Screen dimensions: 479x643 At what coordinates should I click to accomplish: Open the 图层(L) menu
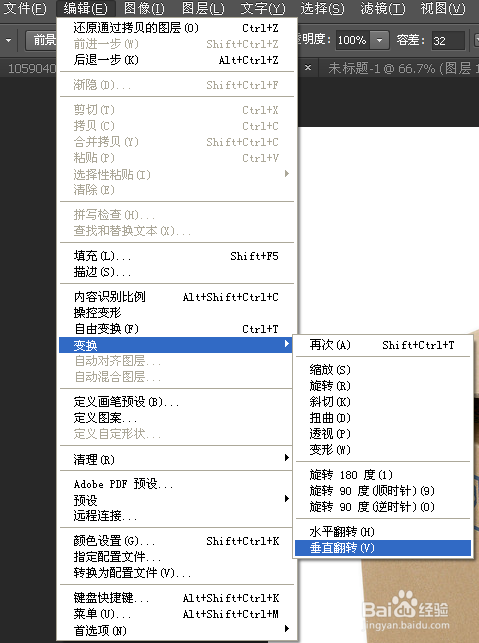pyautogui.click(x=203, y=8)
